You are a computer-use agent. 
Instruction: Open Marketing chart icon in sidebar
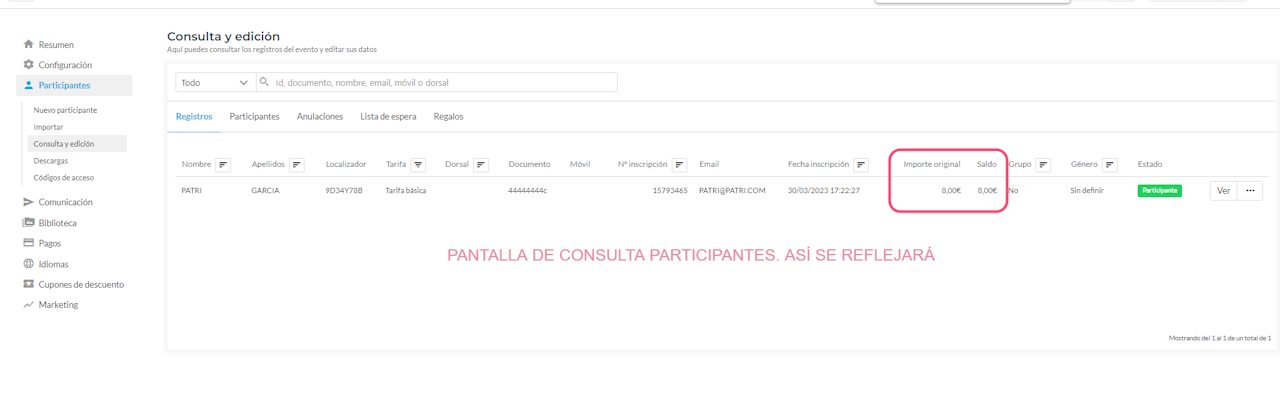(x=28, y=305)
